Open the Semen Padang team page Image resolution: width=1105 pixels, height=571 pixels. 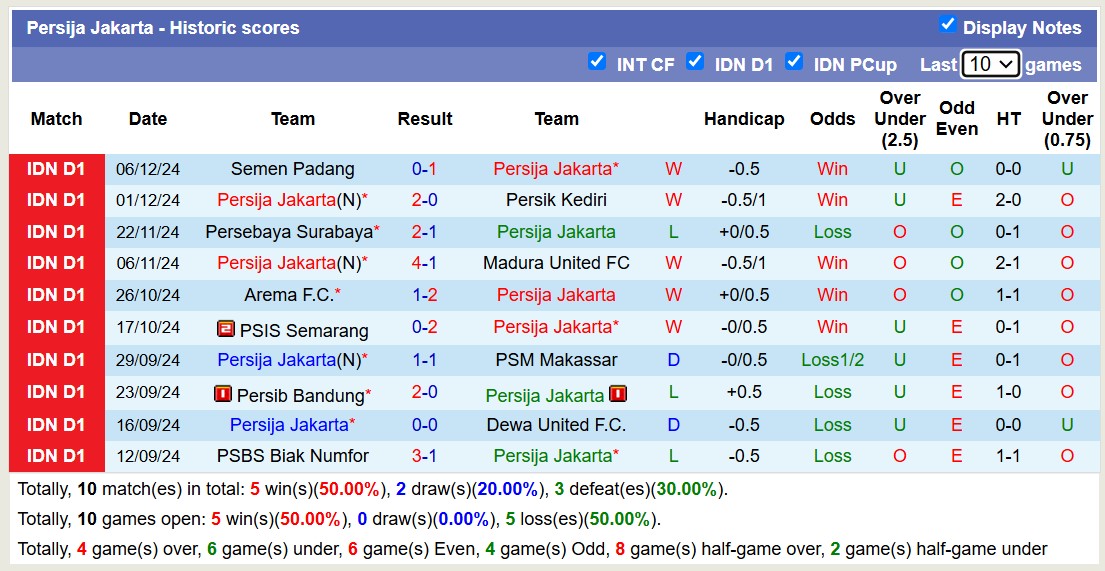tap(292, 169)
